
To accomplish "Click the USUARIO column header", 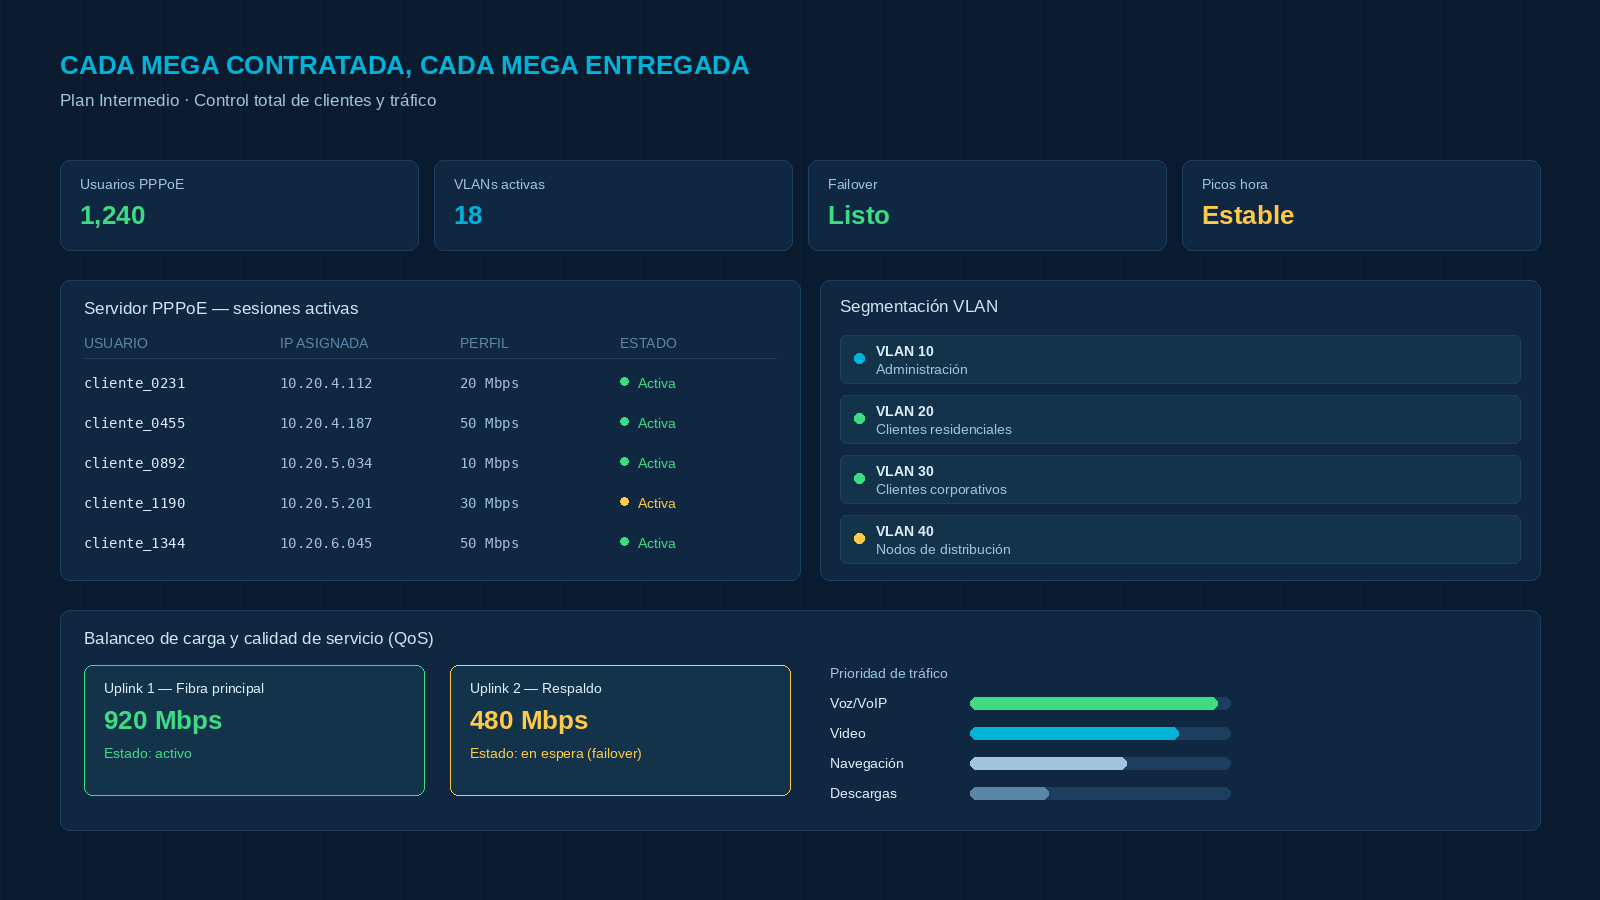I will pyautogui.click(x=116, y=343).
